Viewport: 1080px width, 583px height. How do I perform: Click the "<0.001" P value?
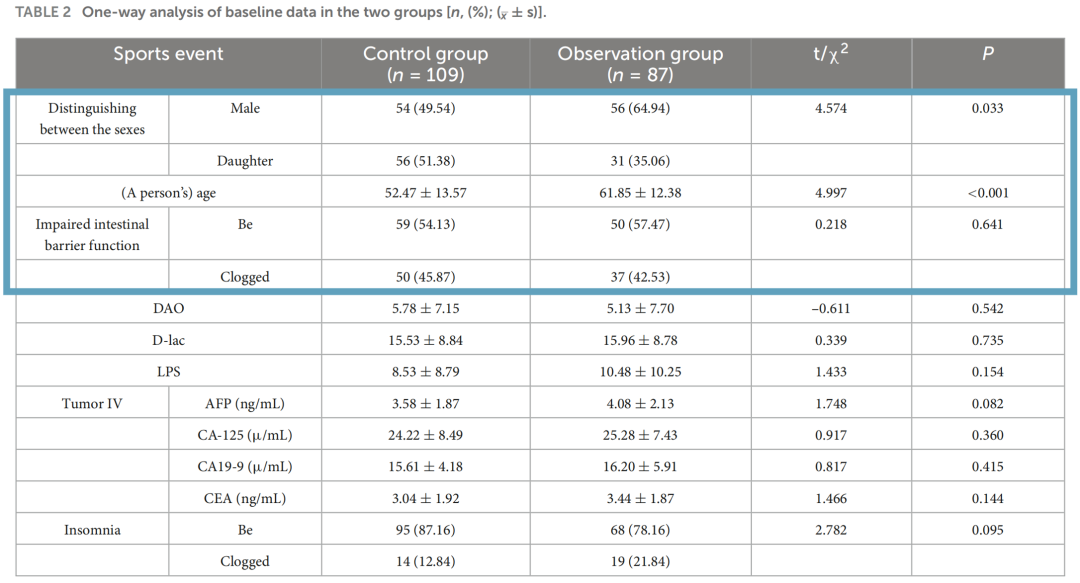[x=988, y=193]
